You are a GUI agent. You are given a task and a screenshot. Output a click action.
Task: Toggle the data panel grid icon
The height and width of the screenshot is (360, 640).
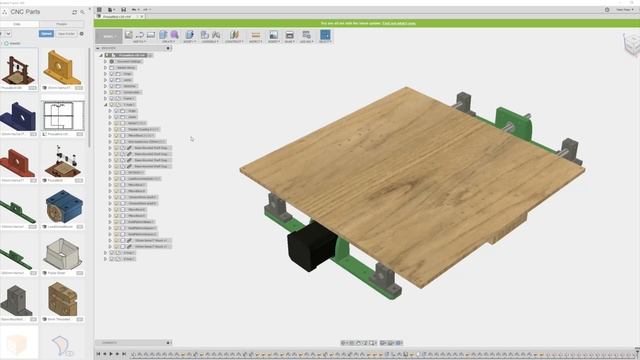[99, 10]
